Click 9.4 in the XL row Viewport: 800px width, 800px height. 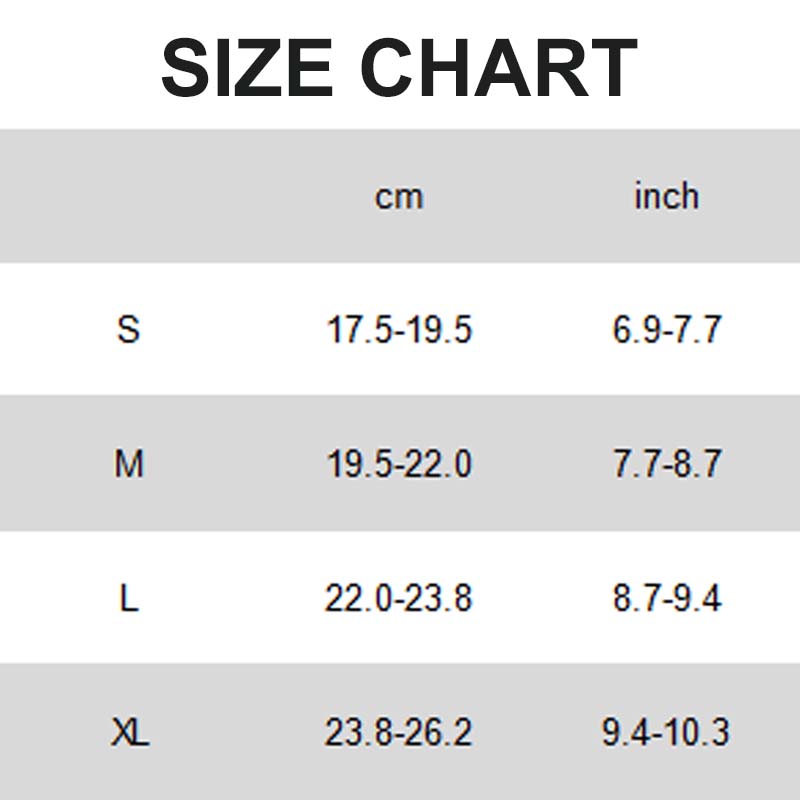pyautogui.click(x=623, y=734)
